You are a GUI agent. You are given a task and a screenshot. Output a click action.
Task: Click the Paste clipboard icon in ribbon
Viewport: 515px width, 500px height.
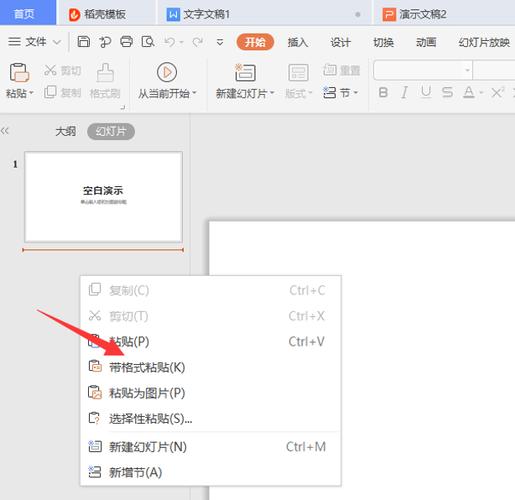(x=19, y=72)
